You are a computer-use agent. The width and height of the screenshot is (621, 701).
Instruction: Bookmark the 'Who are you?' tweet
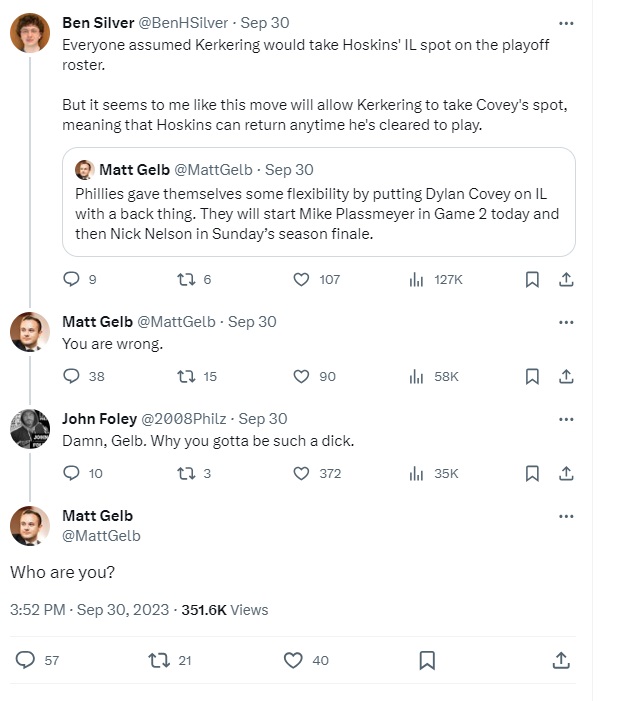click(x=427, y=660)
